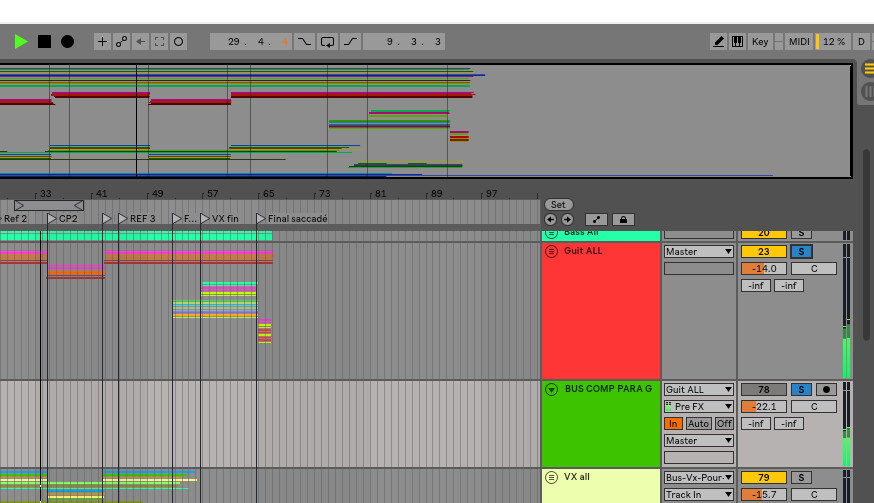
Task: Open the Guit ALL input dropdown on BUS COMP
Action: tap(698, 389)
